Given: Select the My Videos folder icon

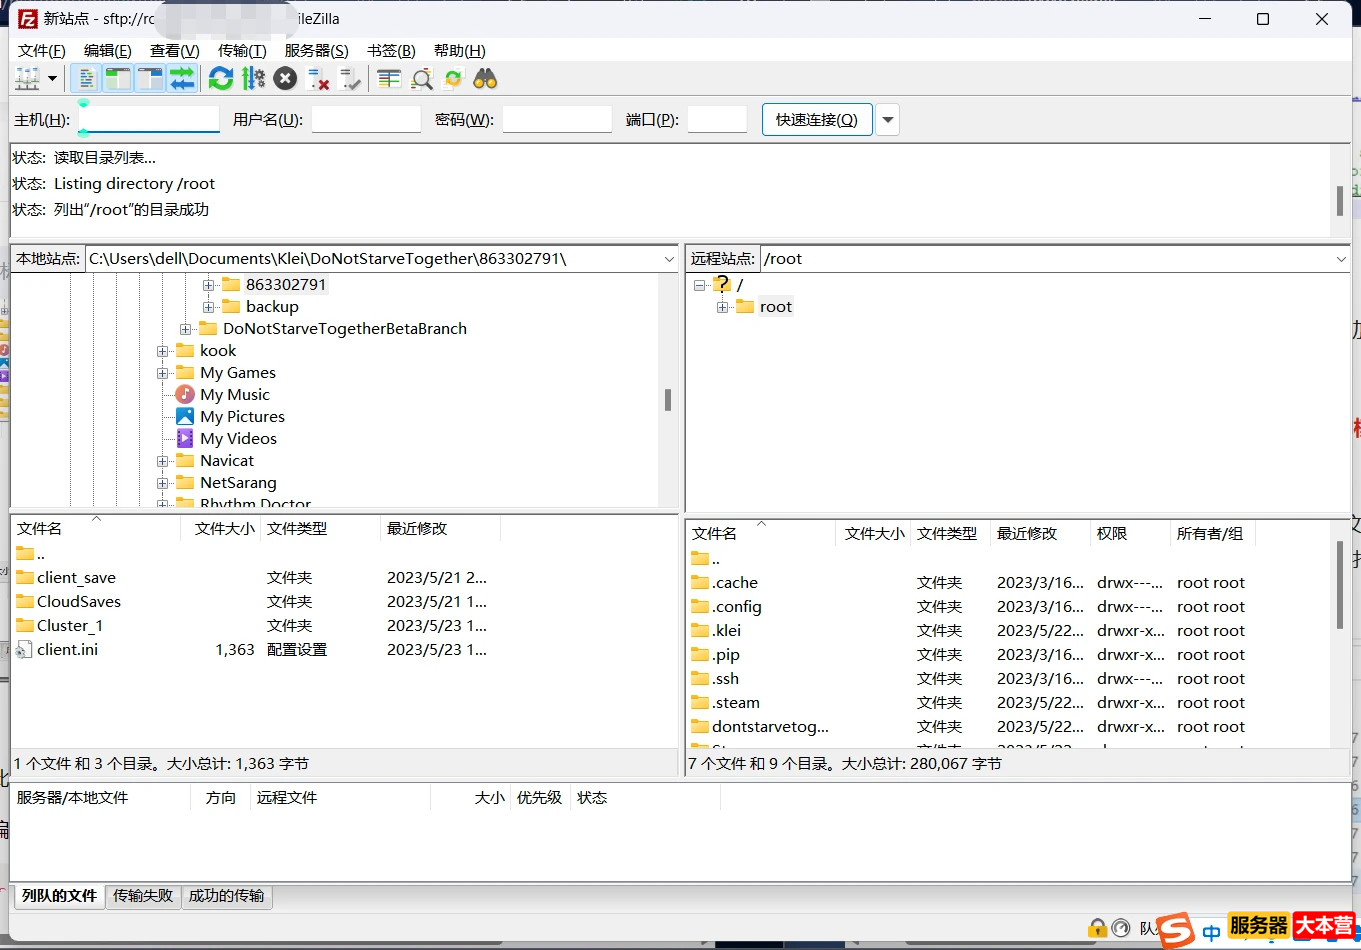Looking at the screenshot, I should (x=185, y=438).
